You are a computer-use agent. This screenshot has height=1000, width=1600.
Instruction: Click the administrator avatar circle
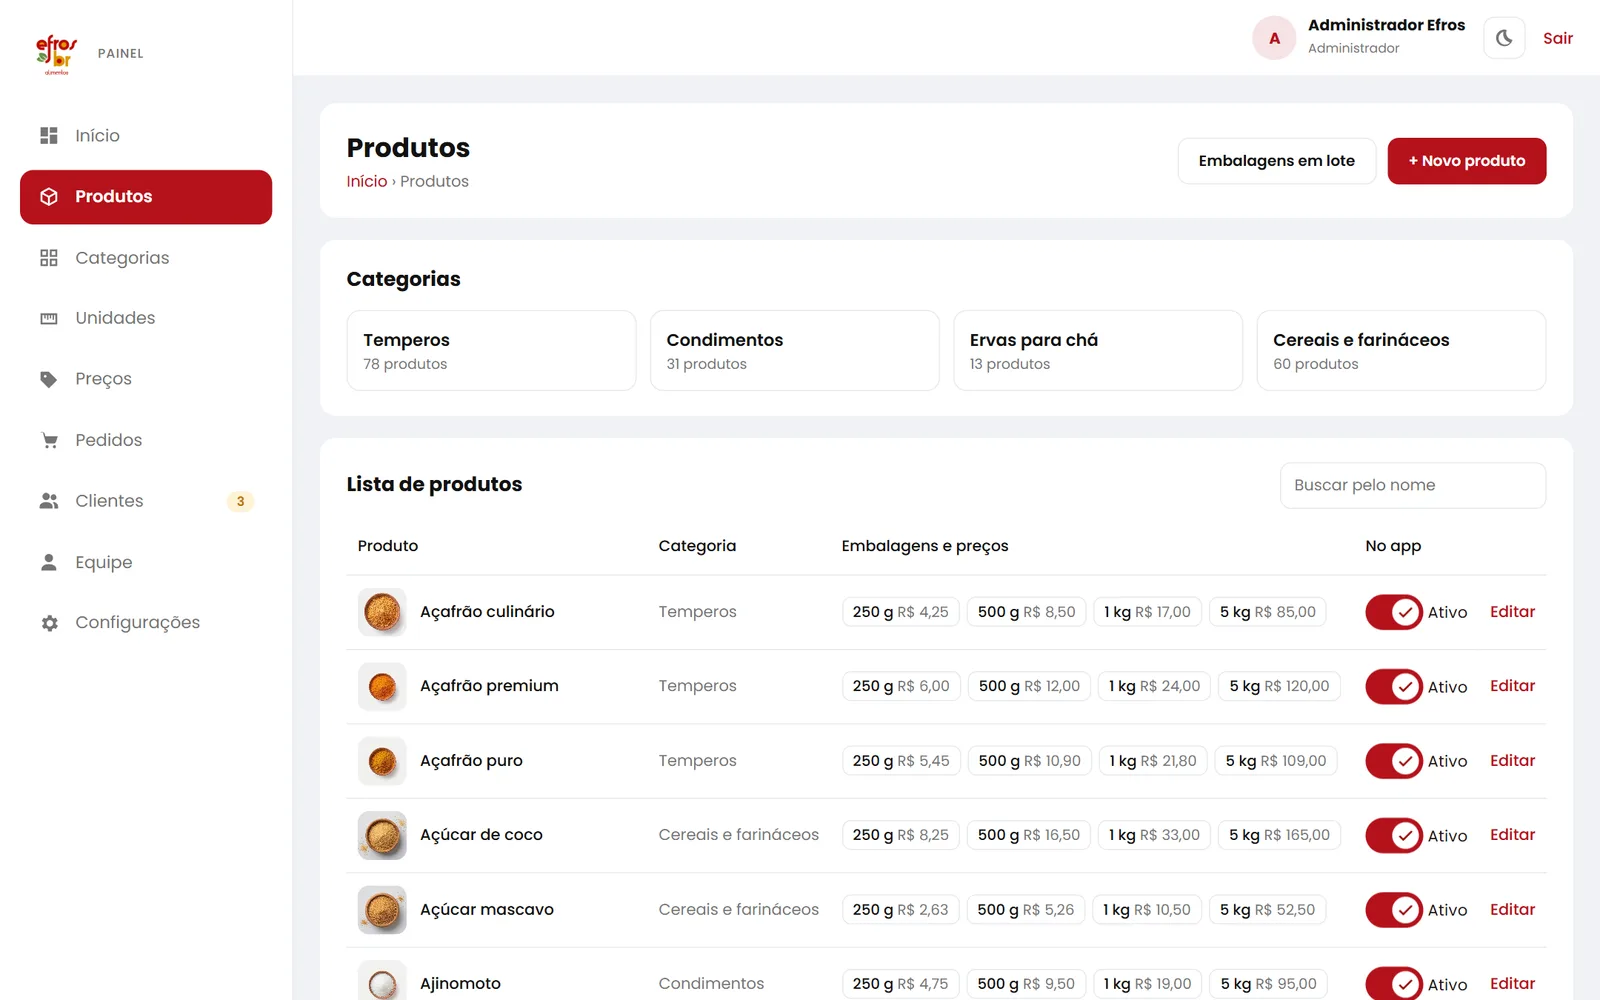[x=1274, y=38]
